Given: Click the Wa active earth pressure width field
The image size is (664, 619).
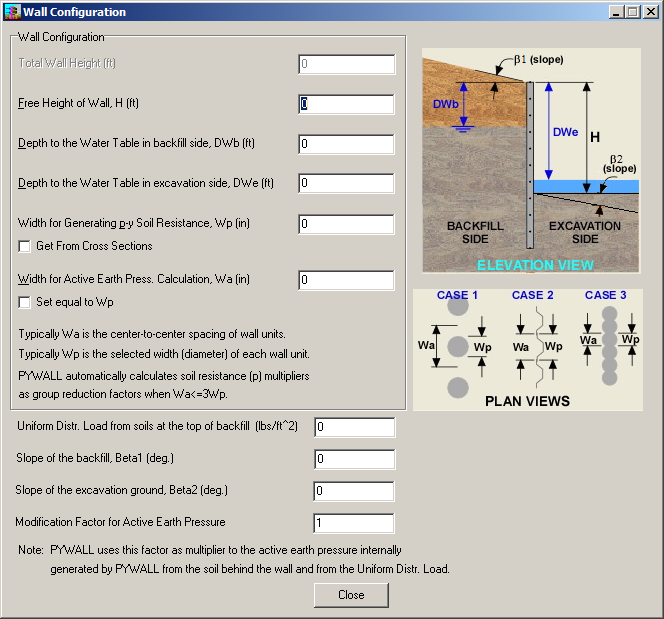Looking at the screenshot, I should click(346, 280).
